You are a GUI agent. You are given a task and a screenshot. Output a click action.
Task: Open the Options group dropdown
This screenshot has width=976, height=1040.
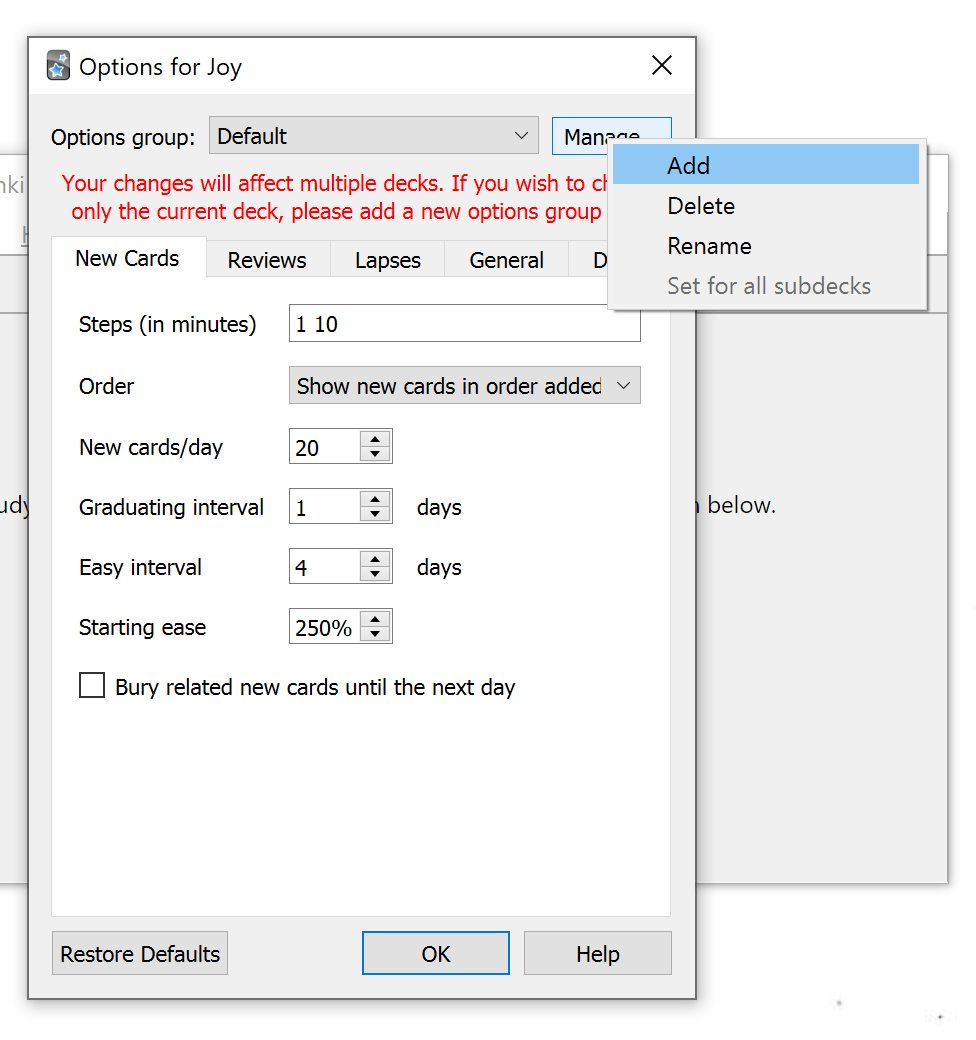tap(373, 136)
